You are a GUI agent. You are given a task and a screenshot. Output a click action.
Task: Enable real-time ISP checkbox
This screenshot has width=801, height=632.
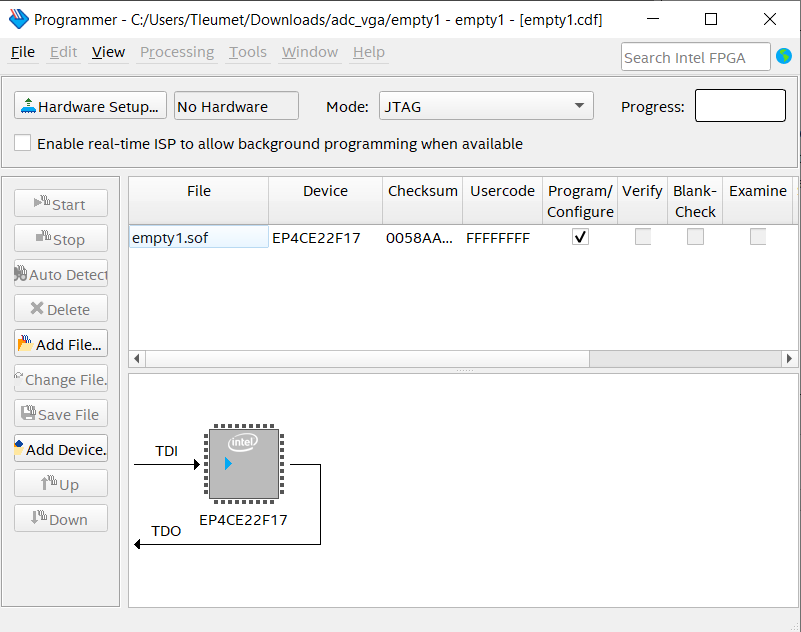(x=22, y=143)
